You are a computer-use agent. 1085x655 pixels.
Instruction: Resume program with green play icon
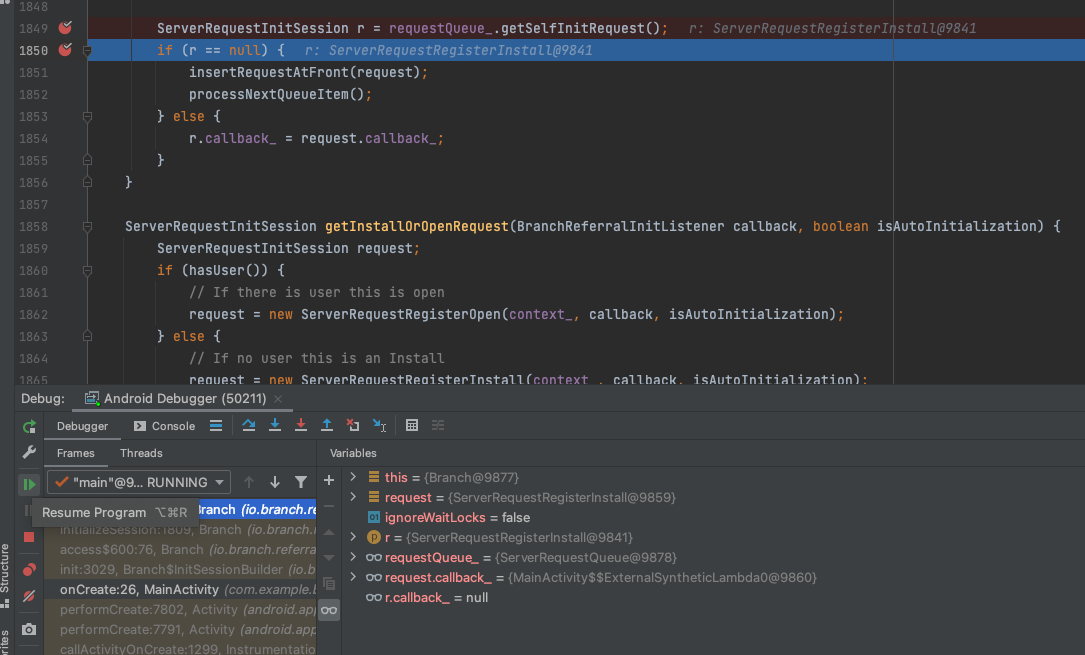click(29, 484)
